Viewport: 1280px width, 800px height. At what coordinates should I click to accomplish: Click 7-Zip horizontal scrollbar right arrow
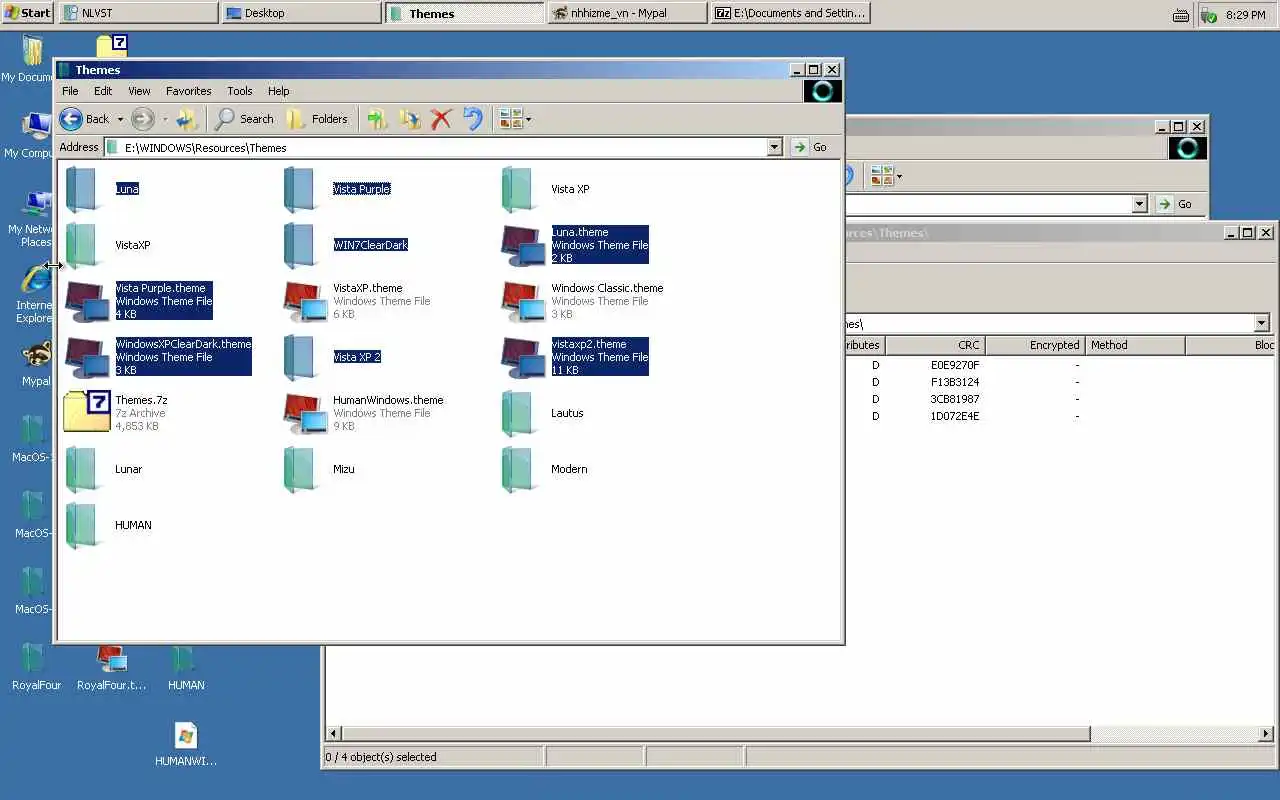point(1266,734)
